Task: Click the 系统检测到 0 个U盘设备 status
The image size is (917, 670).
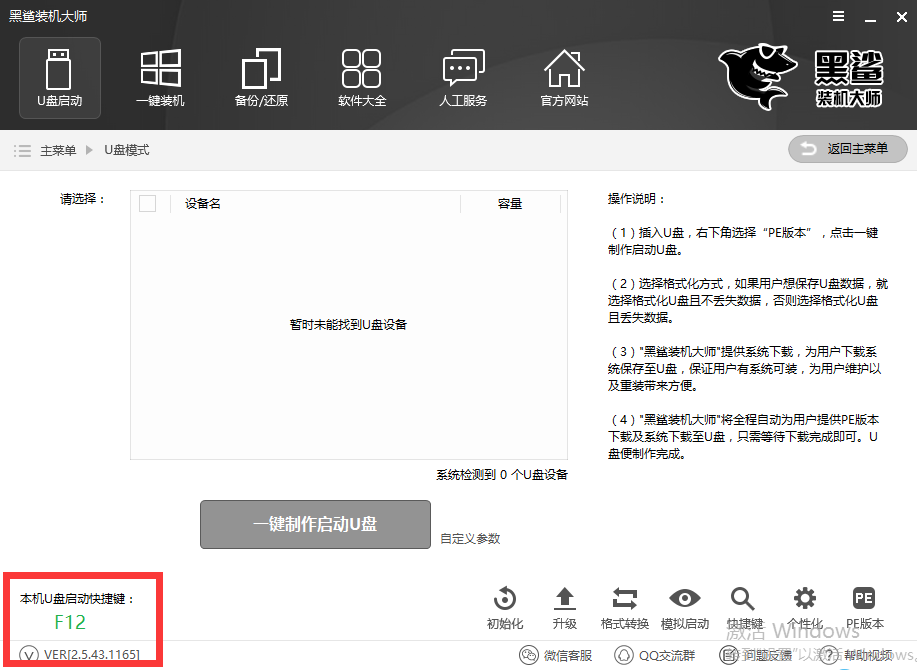Action: click(502, 475)
